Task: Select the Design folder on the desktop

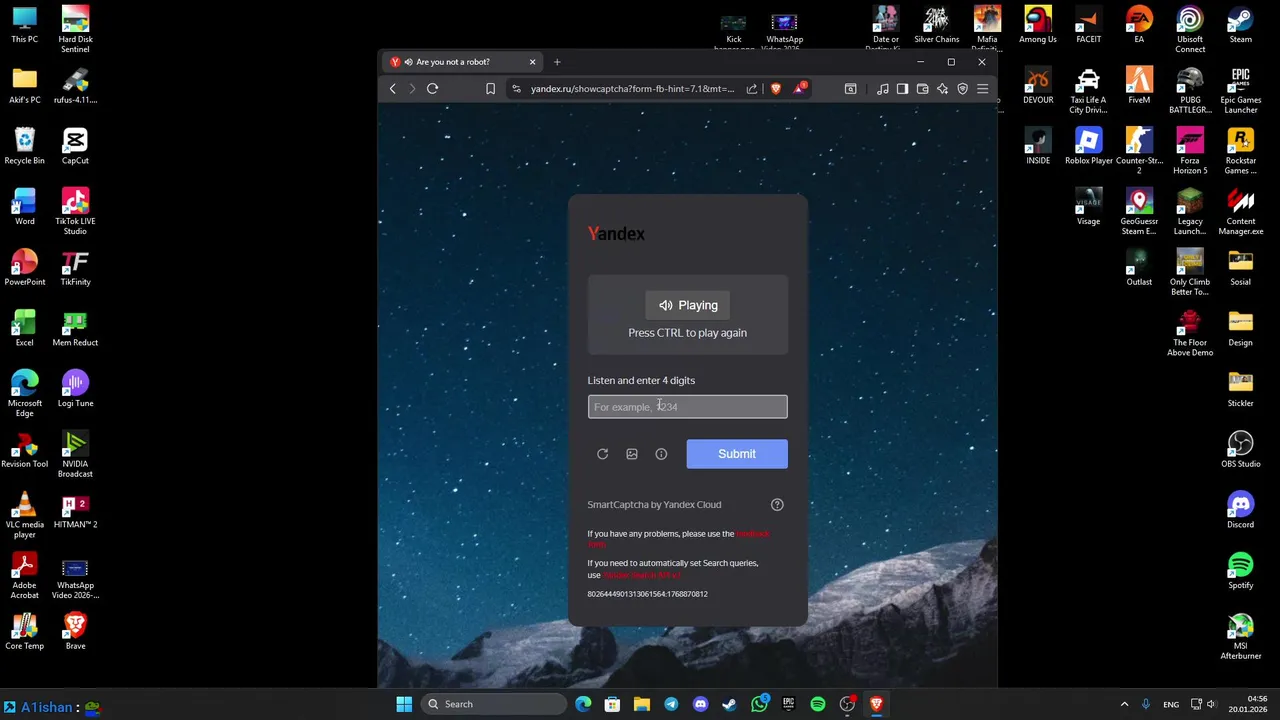Action: coord(1240,328)
